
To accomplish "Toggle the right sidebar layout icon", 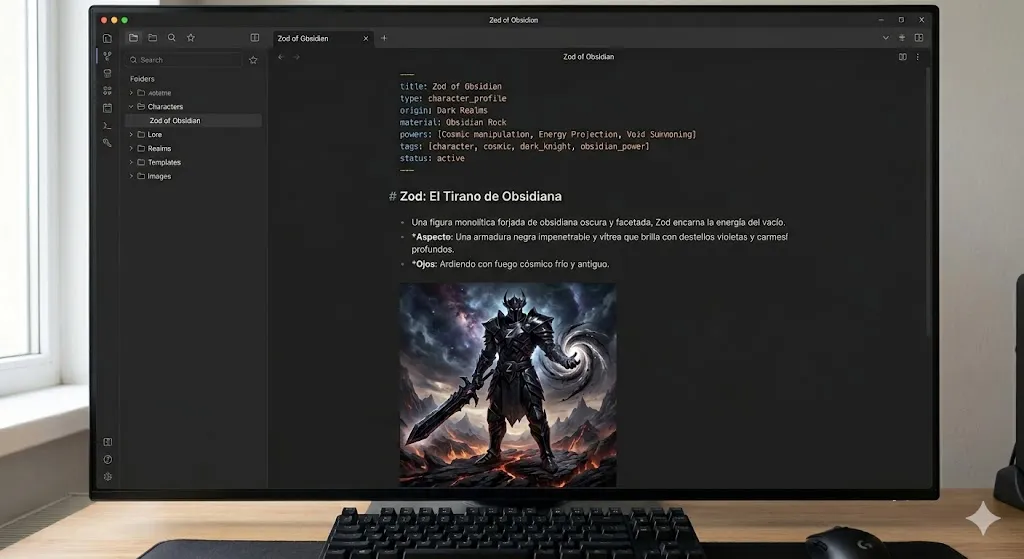I will click(x=919, y=38).
